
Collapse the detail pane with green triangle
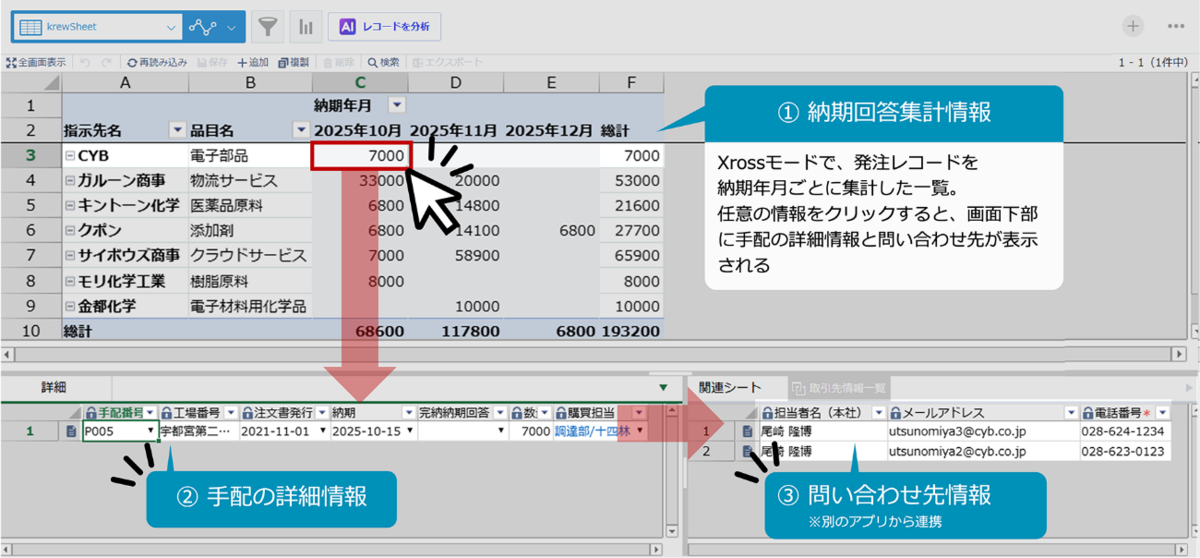tap(663, 387)
